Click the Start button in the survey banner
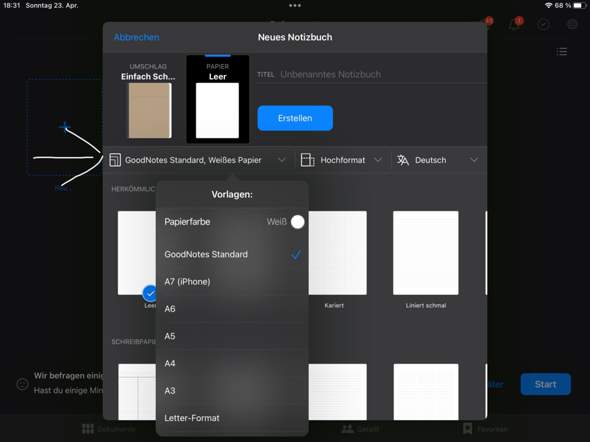Screen dimensions: 590x442 pos(545,384)
